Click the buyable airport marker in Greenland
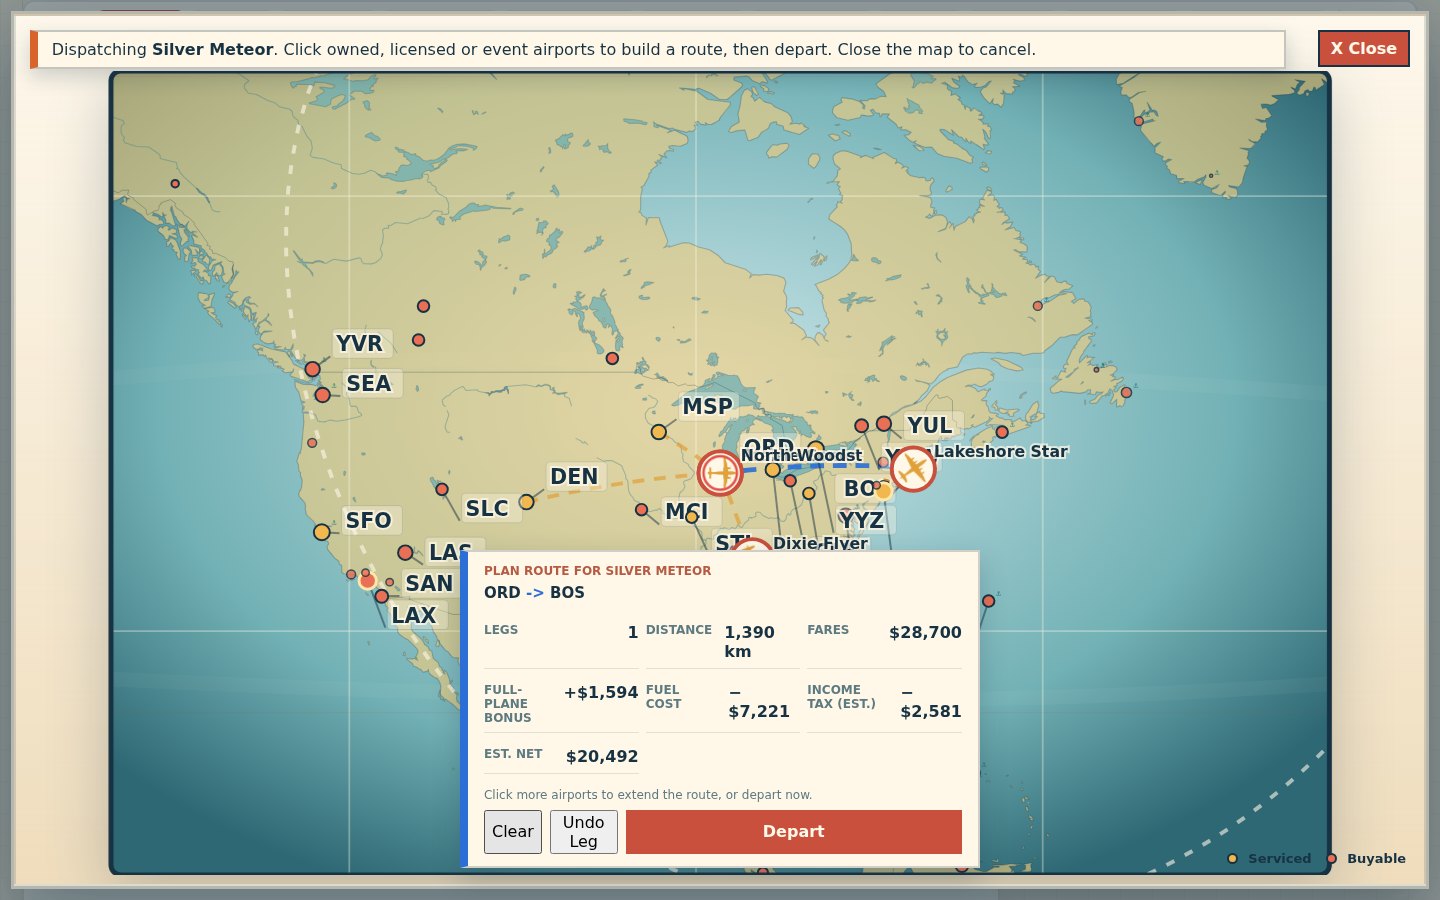The image size is (1440, 900). point(1138,121)
